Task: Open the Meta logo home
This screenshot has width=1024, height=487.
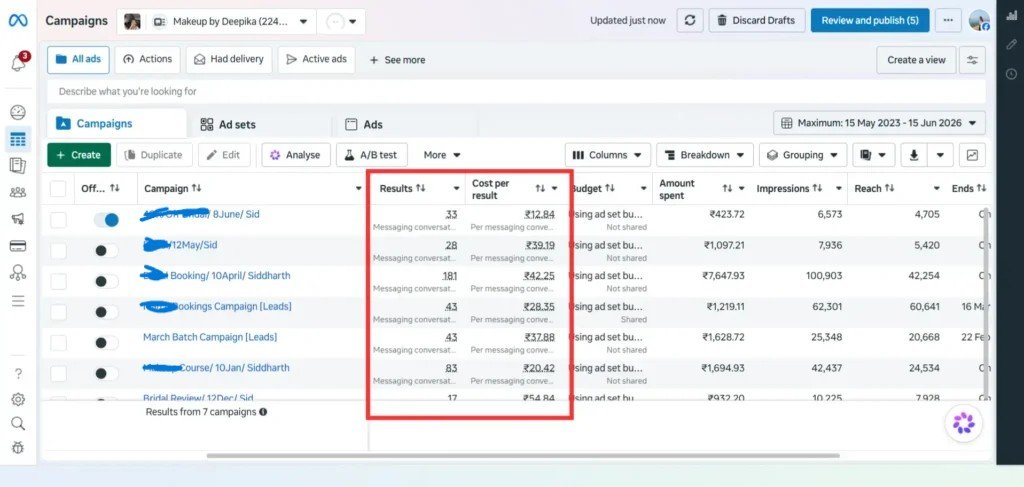Action: pyautogui.click(x=18, y=20)
